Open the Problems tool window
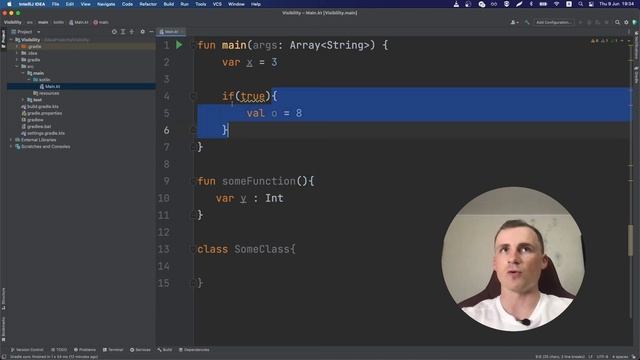 tap(84, 350)
